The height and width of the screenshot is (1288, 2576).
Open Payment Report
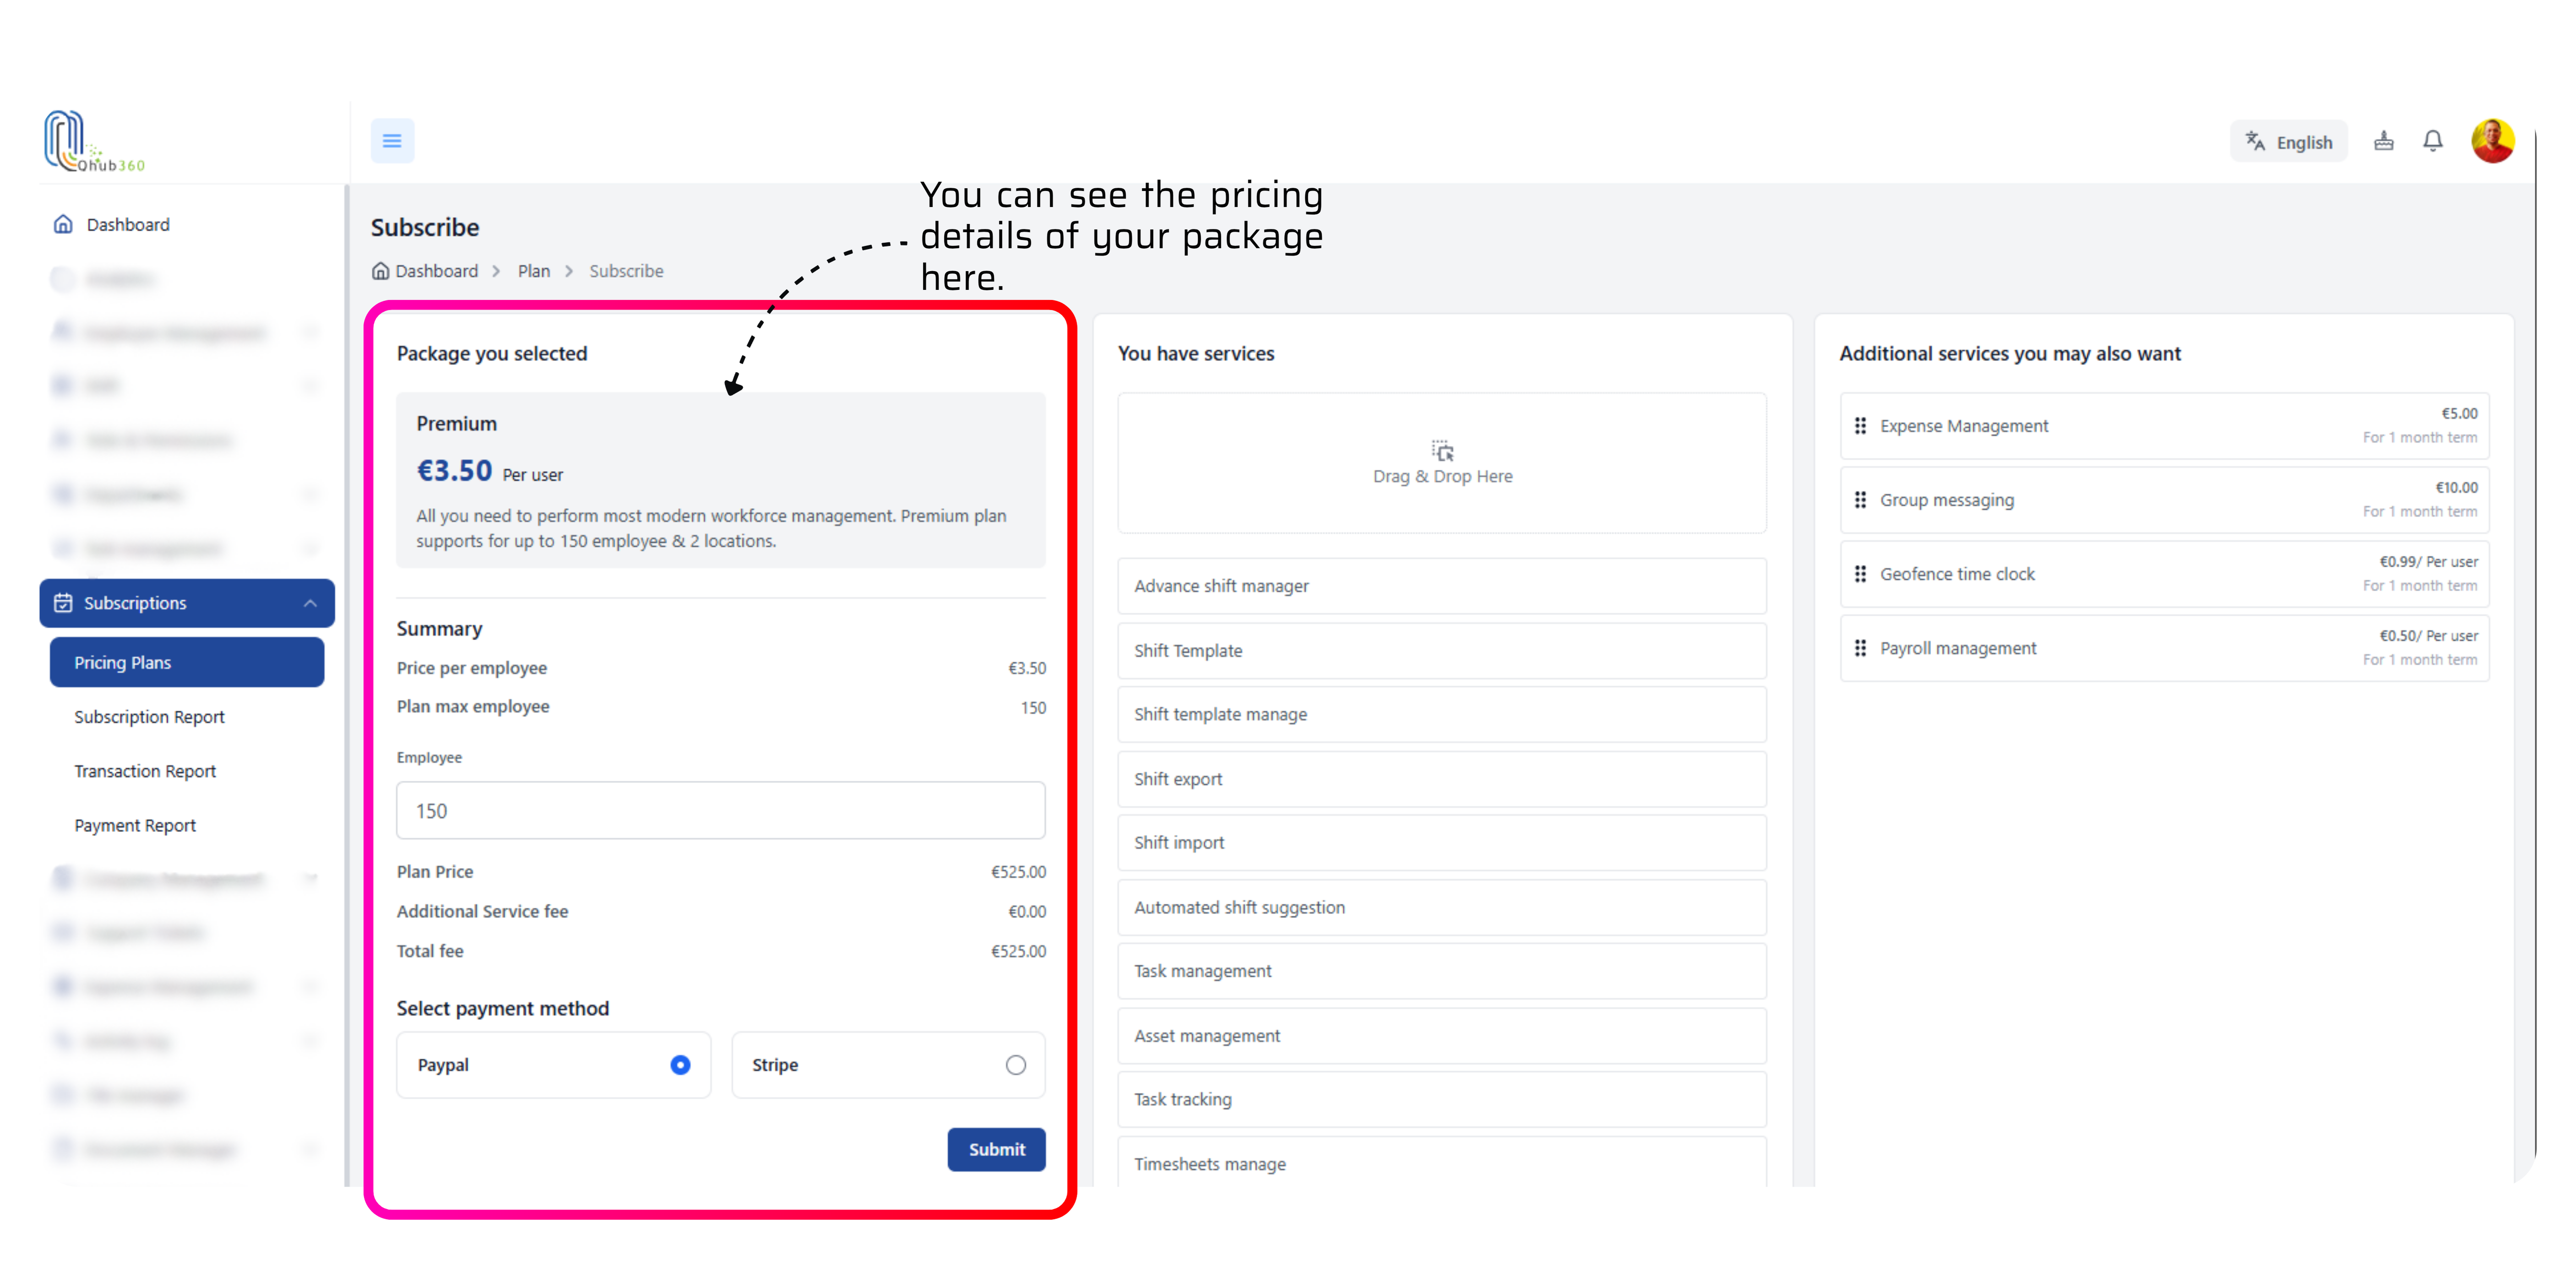(135, 825)
